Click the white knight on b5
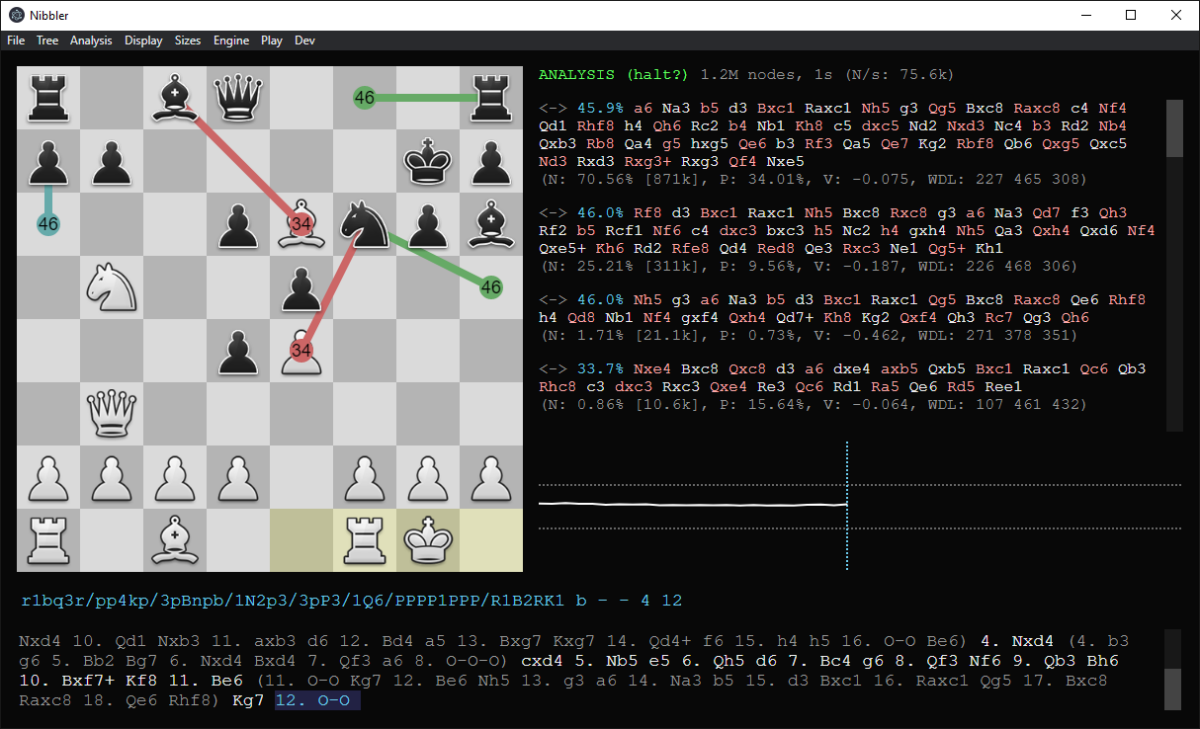1200x729 pixels. point(112,287)
